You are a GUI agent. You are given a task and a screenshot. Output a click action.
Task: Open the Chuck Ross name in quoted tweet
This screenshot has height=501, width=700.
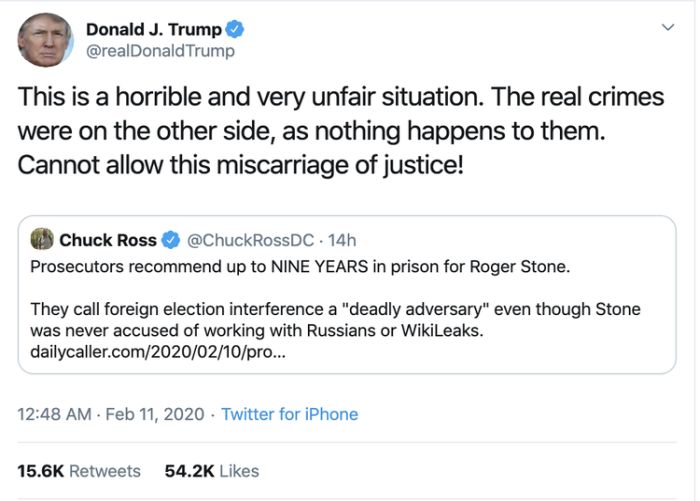(x=108, y=240)
